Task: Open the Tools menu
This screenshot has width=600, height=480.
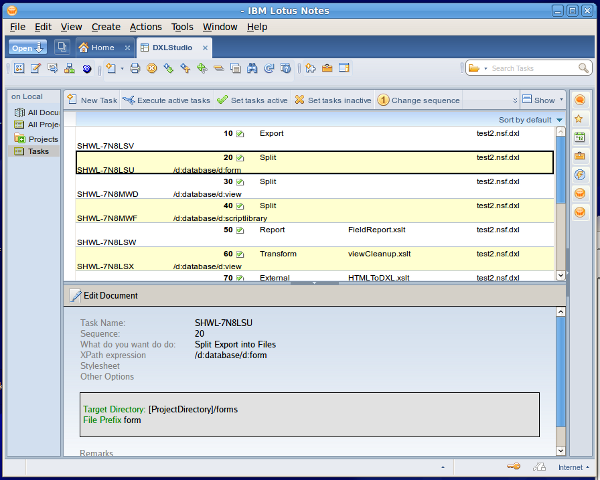Action: [x=182, y=27]
